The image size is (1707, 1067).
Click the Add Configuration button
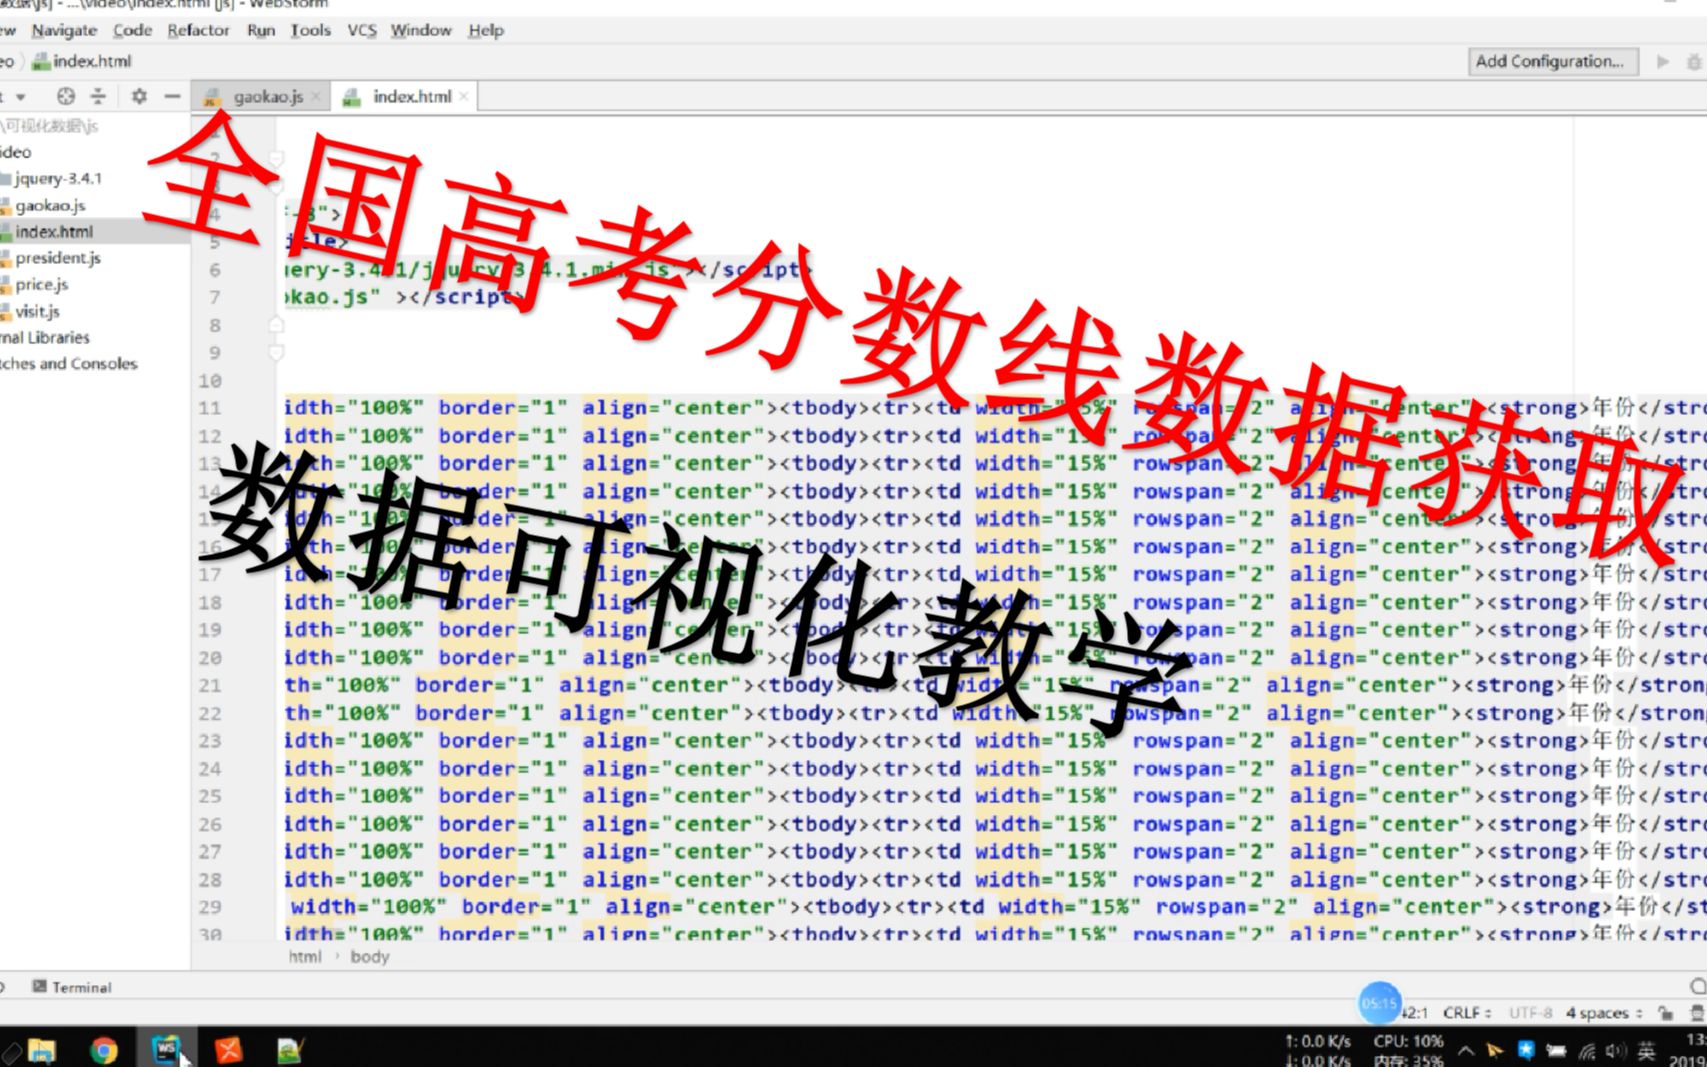[1552, 61]
